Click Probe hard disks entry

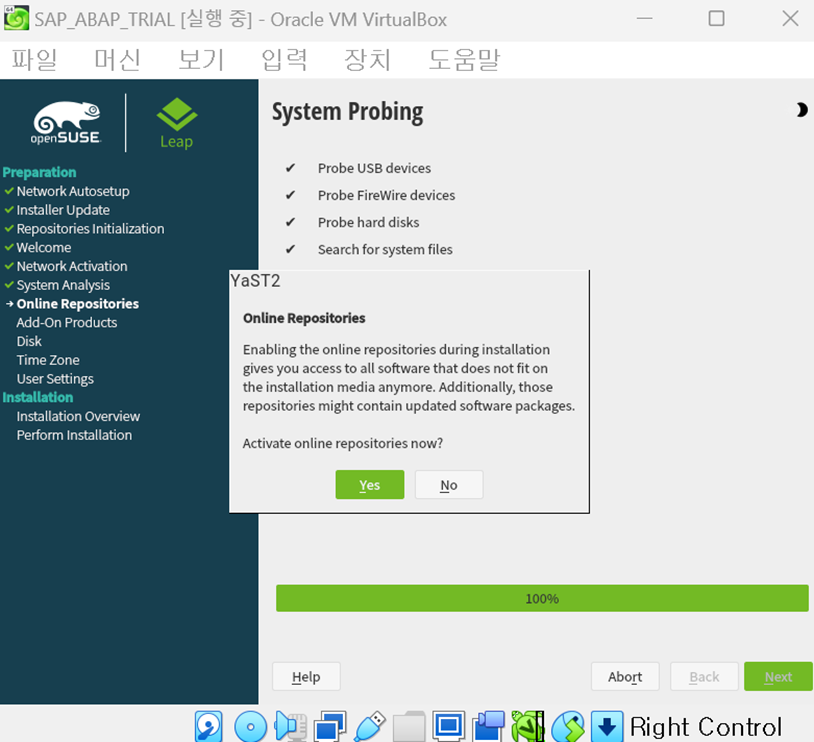pos(369,222)
